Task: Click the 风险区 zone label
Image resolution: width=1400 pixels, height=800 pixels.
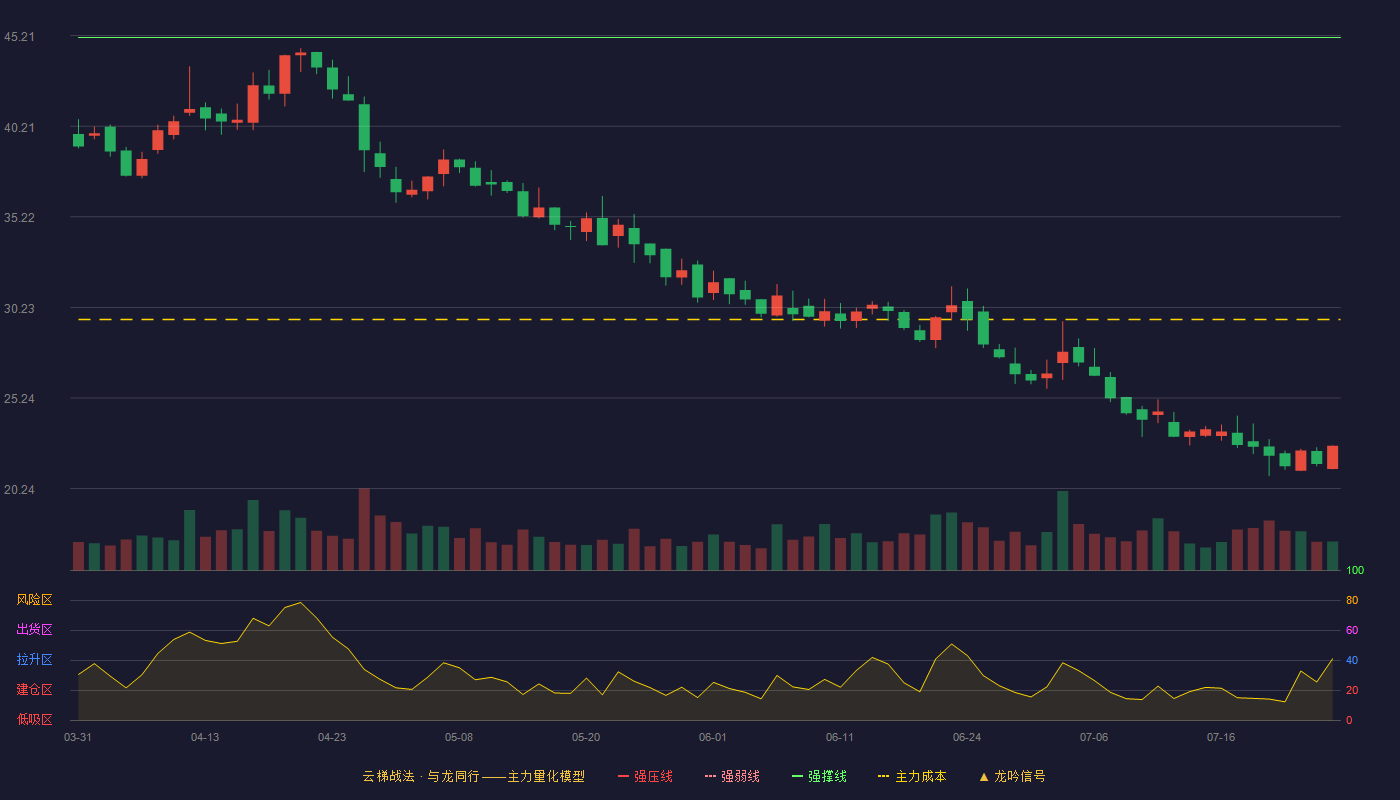Action: click(34, 600)
